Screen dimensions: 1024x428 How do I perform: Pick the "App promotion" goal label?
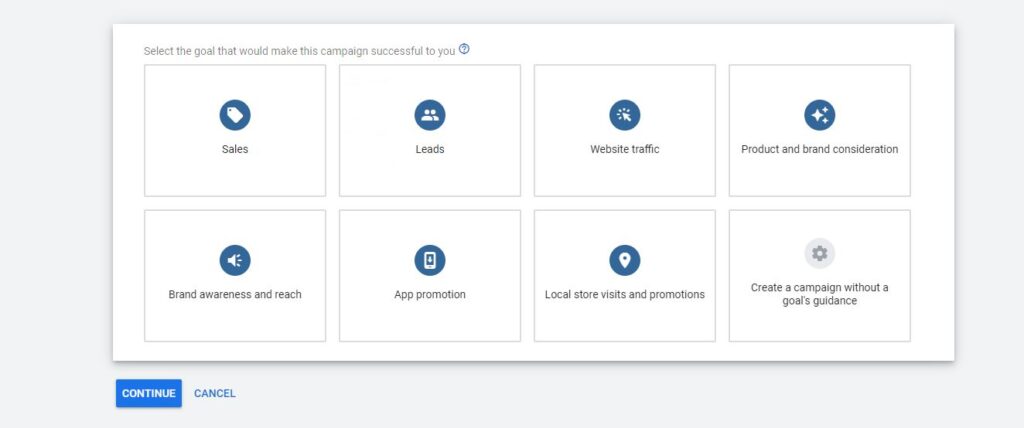click(x=430, y=295)
